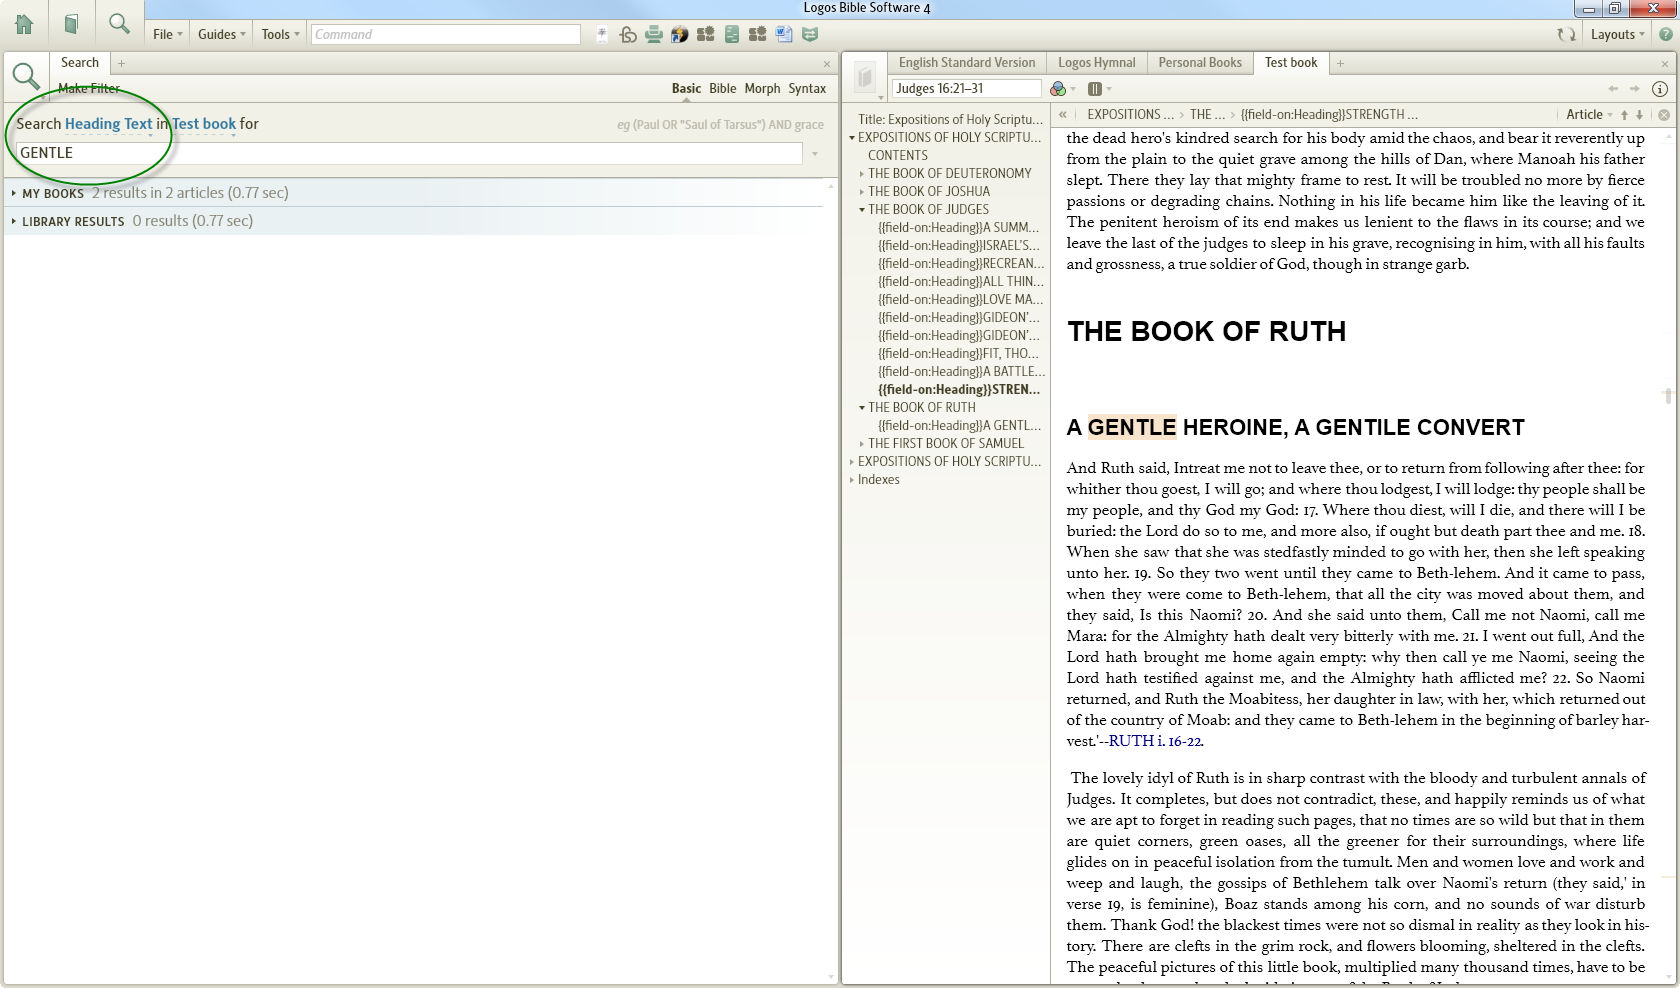The width and height of the screenshot is (1680, 988).
Task: Open the Layouts menu
Action: [x=1617, y=34]
